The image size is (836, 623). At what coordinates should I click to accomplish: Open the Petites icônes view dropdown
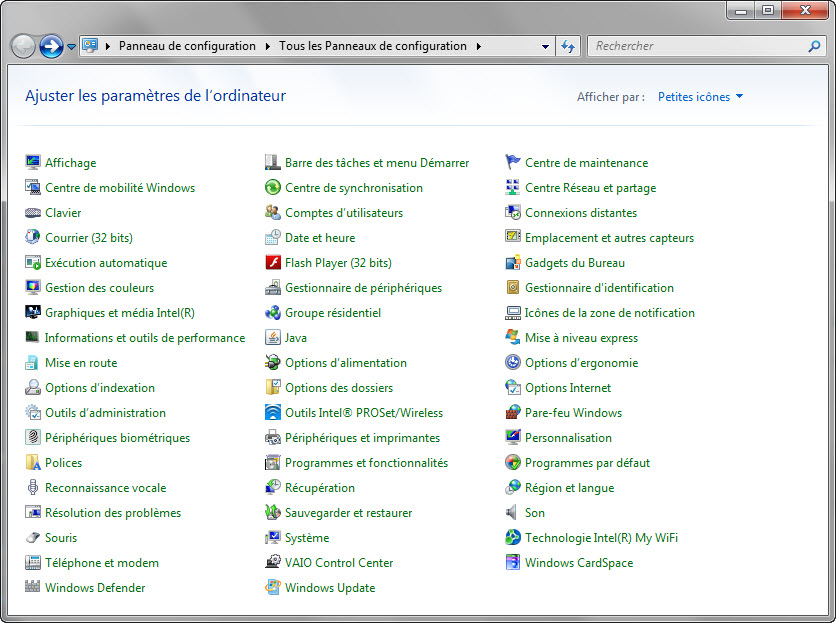pos(700,97)
